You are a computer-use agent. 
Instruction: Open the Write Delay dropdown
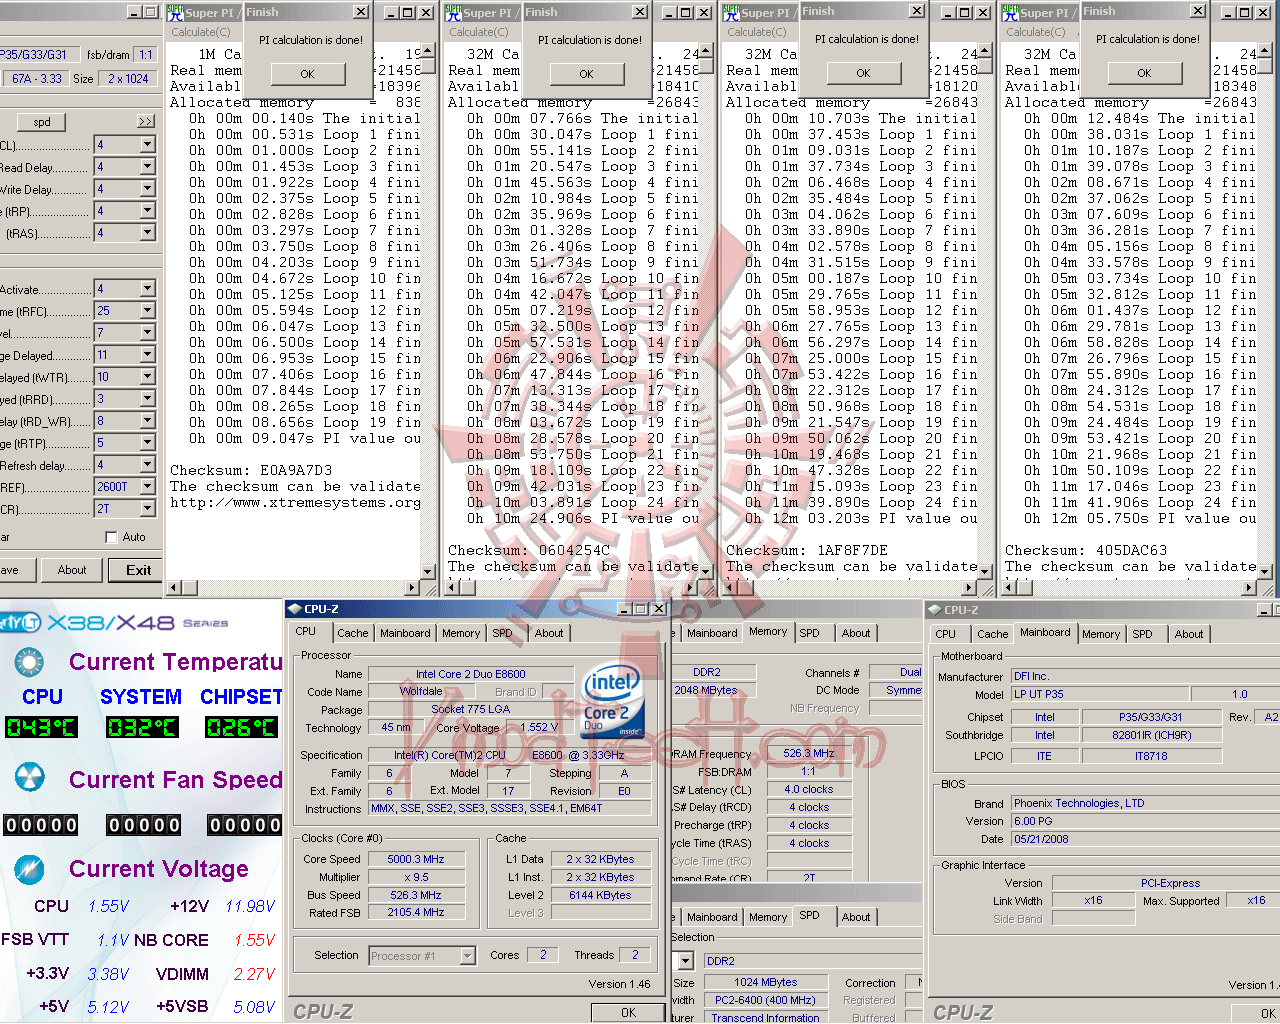point(148,189)
